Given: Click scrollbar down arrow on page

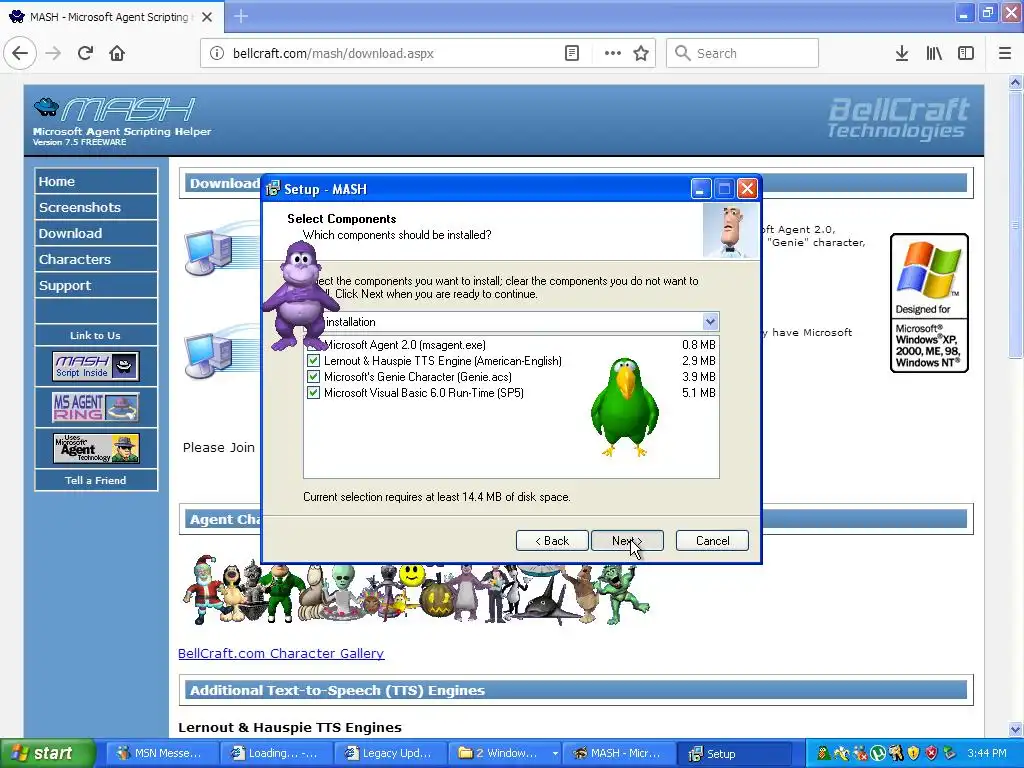Looking at the screenshot, I should tap(1015, 729).
